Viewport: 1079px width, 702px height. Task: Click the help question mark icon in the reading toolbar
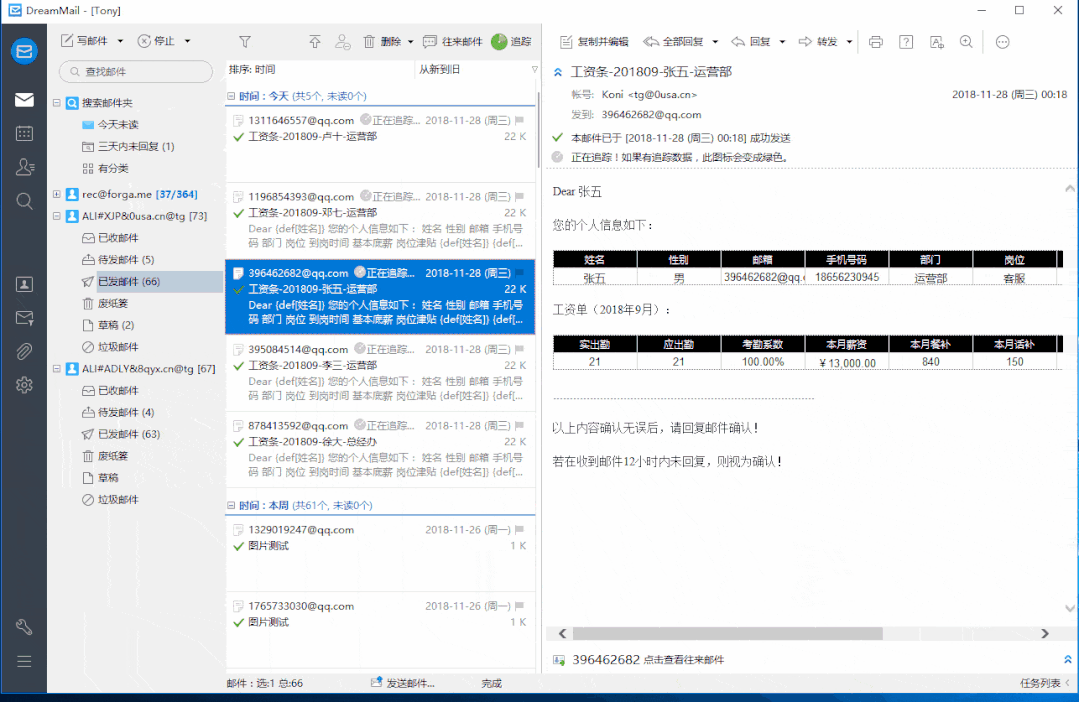[x=906, y=42]
